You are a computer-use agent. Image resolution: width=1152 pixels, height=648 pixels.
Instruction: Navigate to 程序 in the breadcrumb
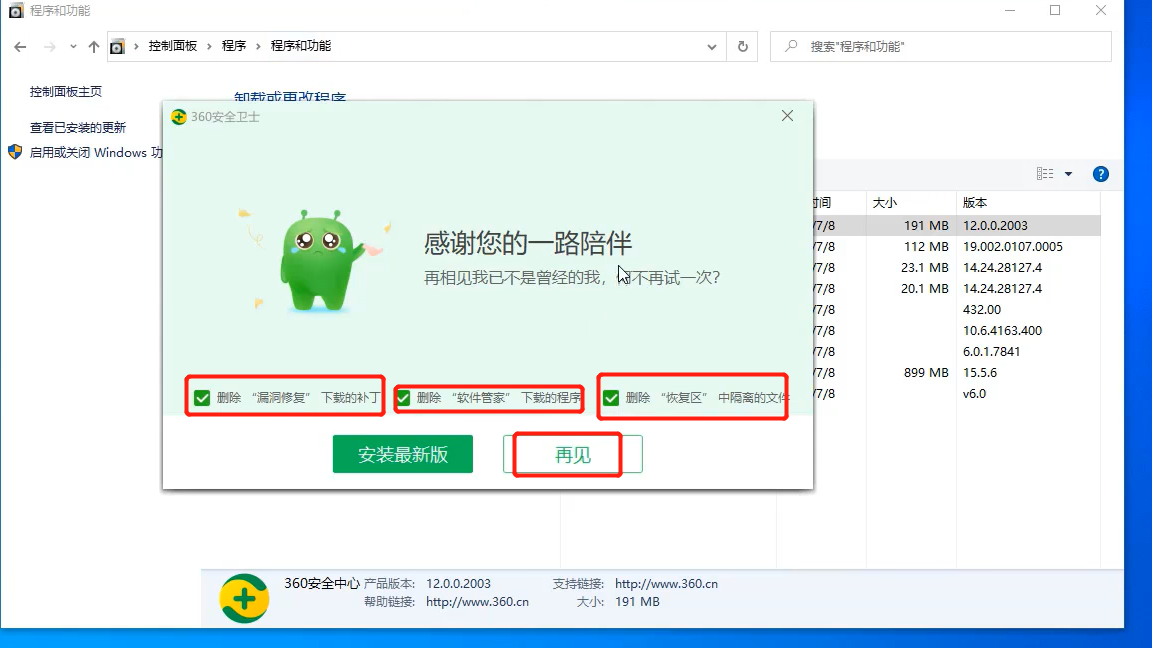pyautogui.click(x=233, y=46)
